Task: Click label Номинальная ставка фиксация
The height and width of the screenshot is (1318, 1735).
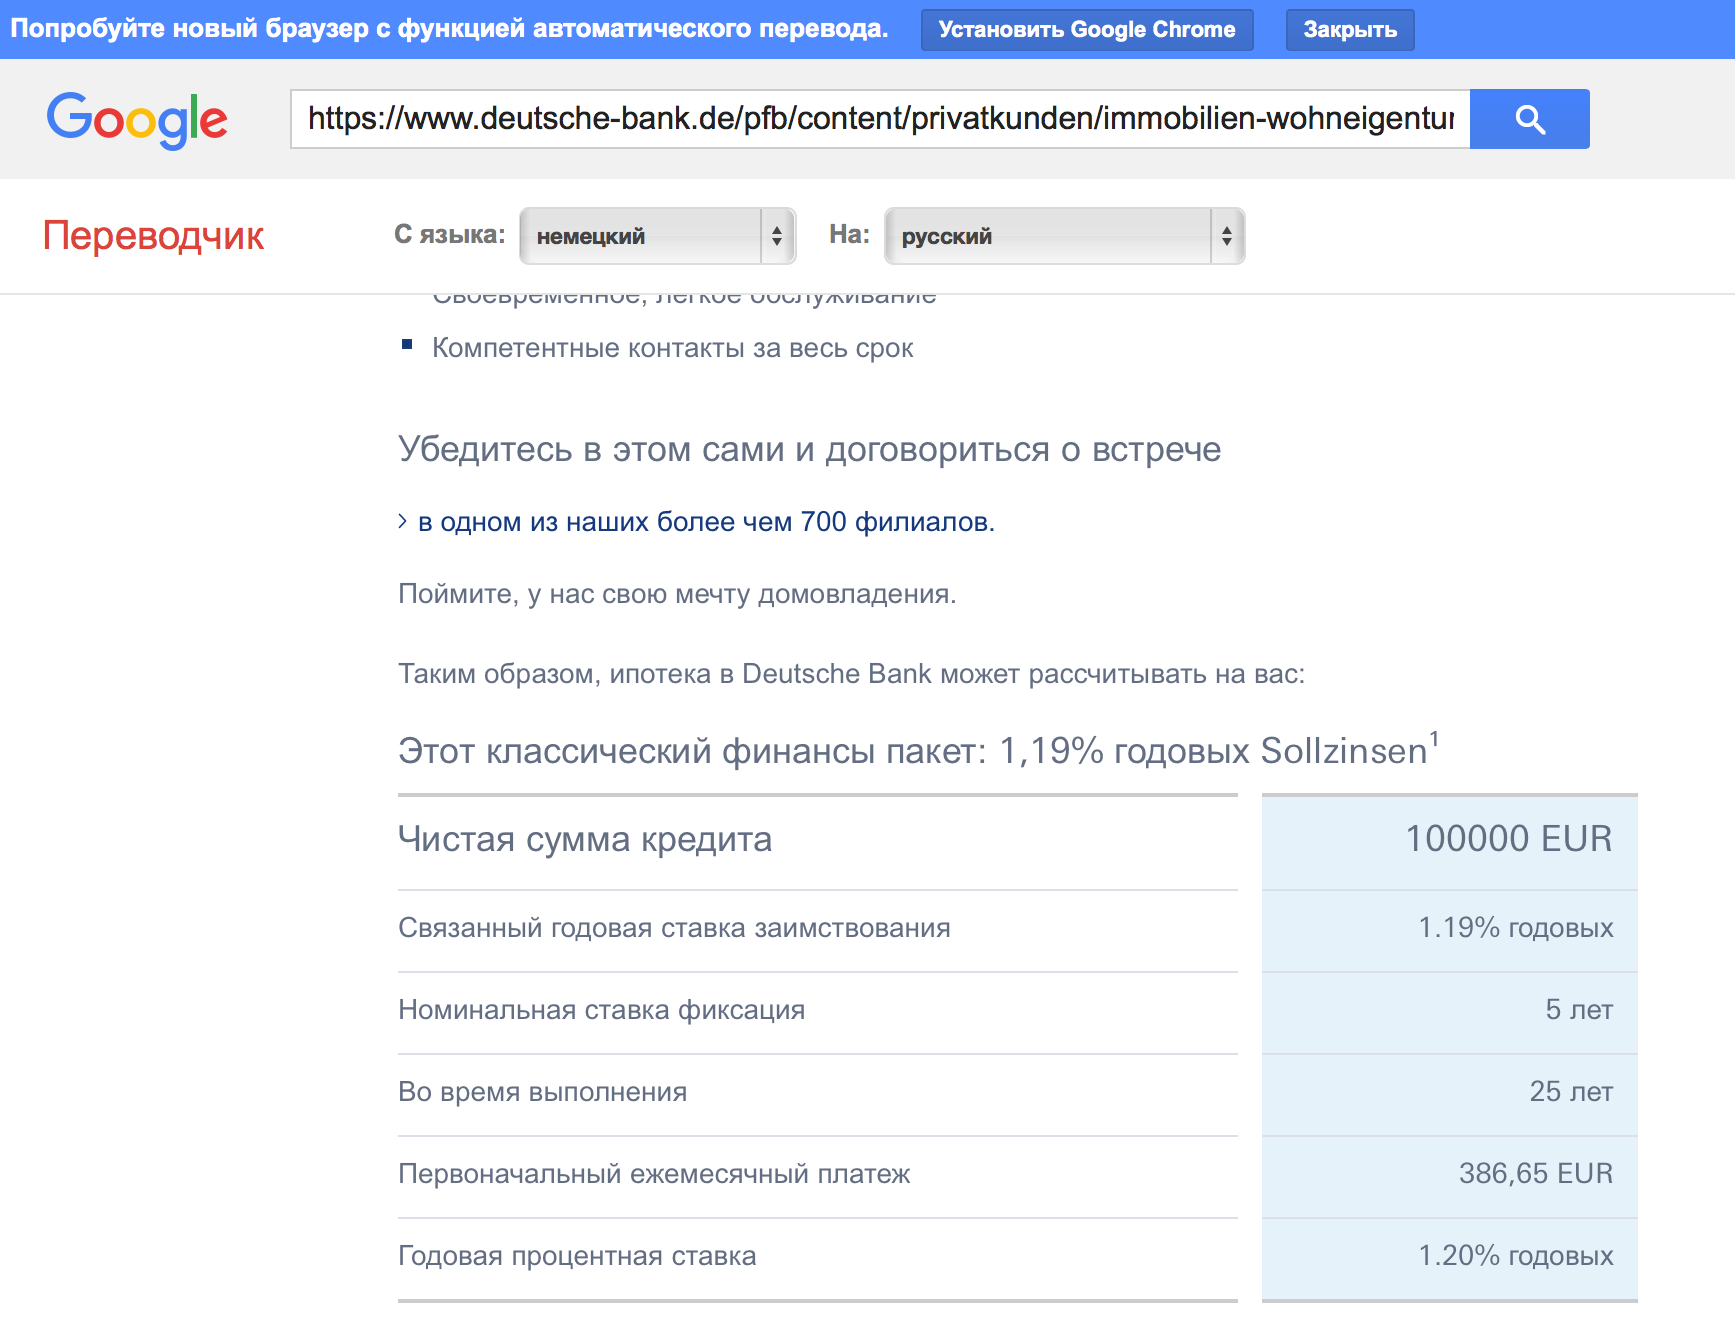Action: pyautogui.click(x=601, y=1010)
